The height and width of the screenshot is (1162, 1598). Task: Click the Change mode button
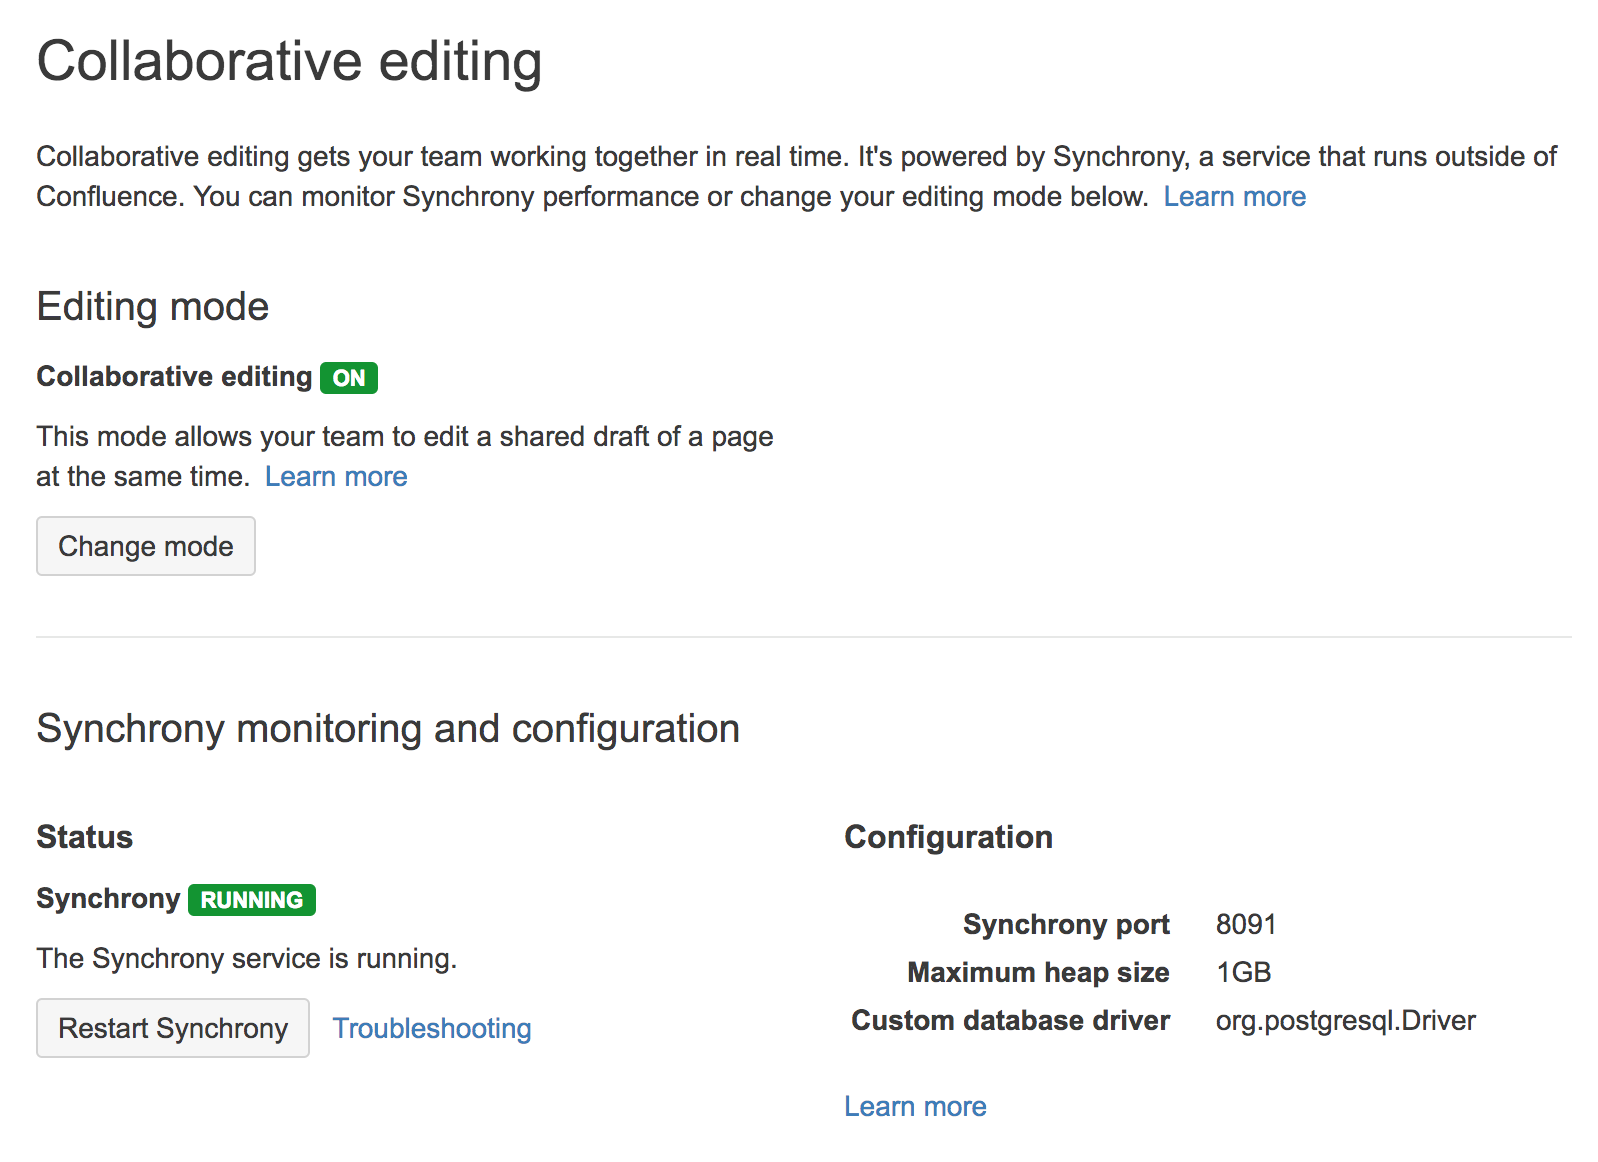(x=146, y=546)
